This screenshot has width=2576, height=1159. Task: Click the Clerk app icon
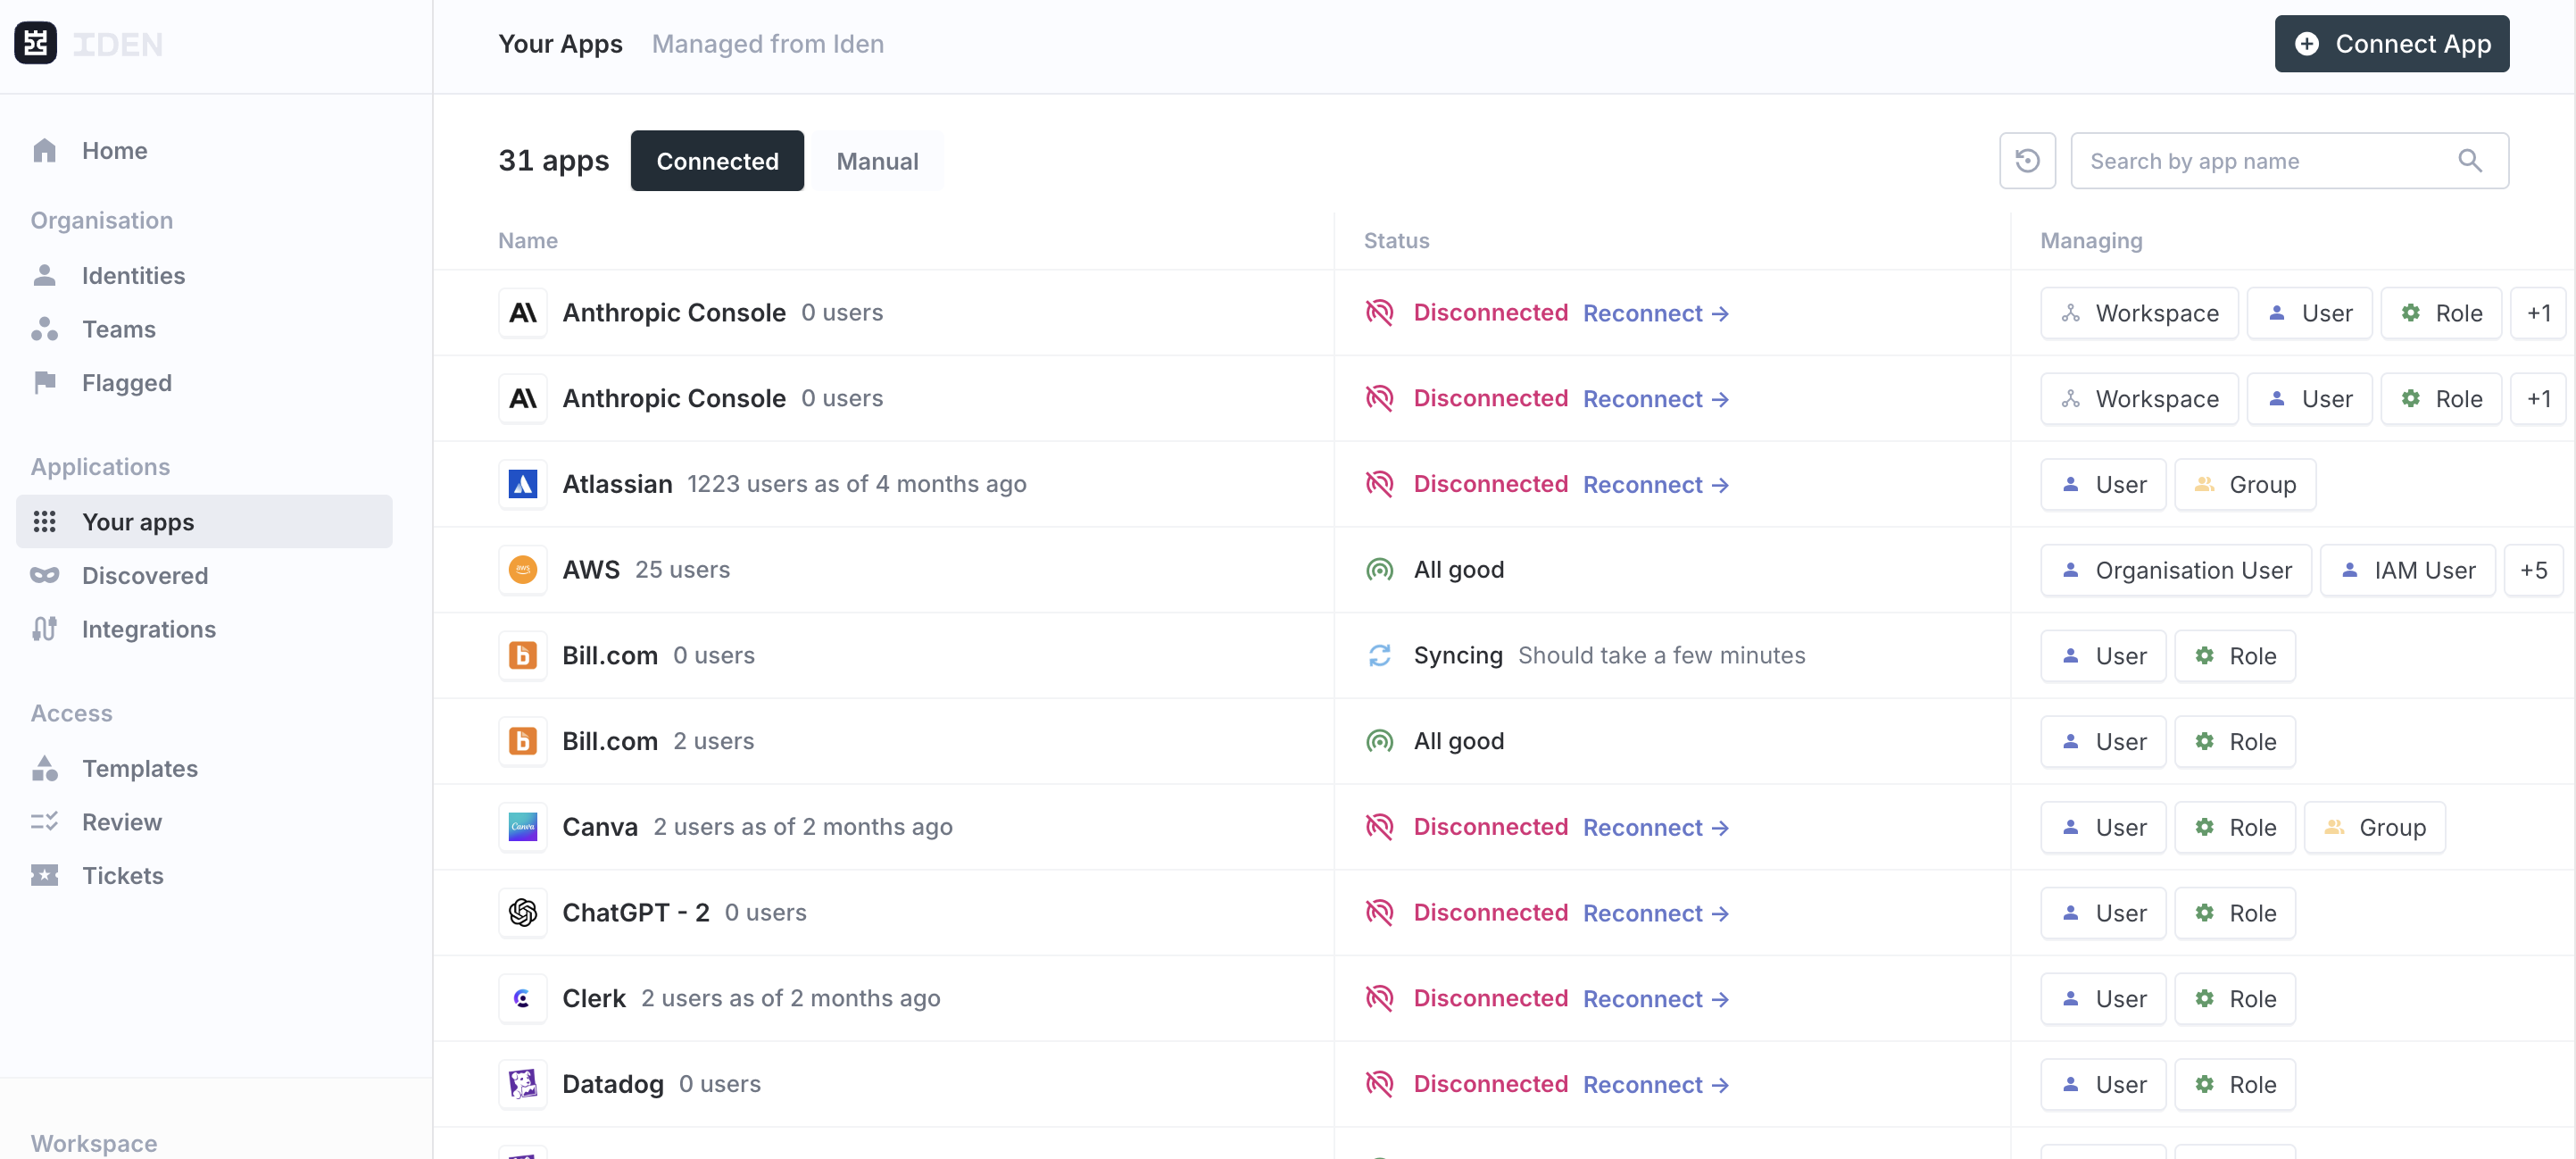522,998
